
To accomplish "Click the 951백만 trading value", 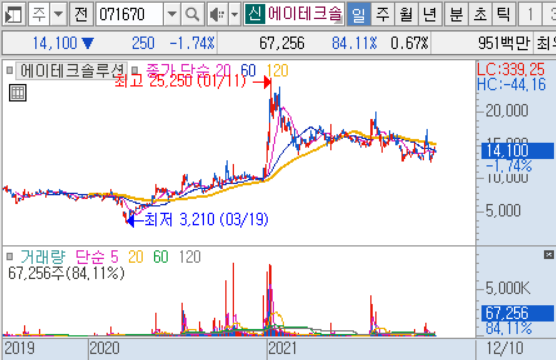I will (504, 43).
